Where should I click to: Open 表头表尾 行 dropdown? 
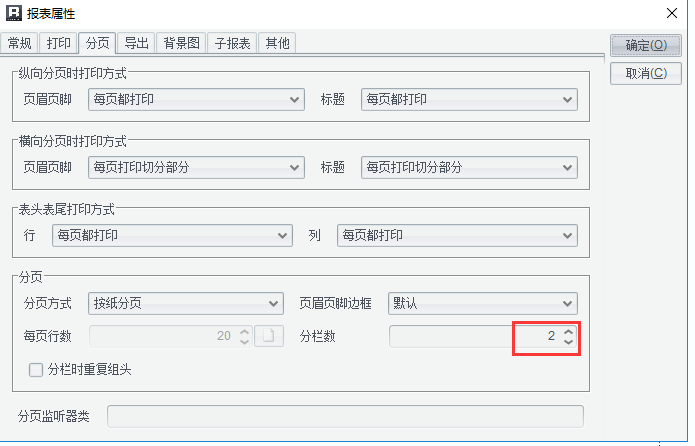(172, 235)
